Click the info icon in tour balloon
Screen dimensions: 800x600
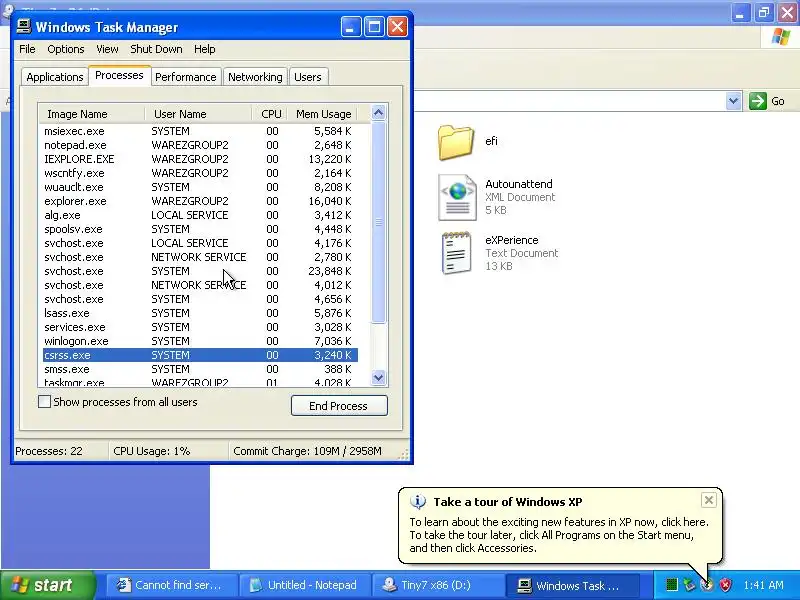click(417, 502)
